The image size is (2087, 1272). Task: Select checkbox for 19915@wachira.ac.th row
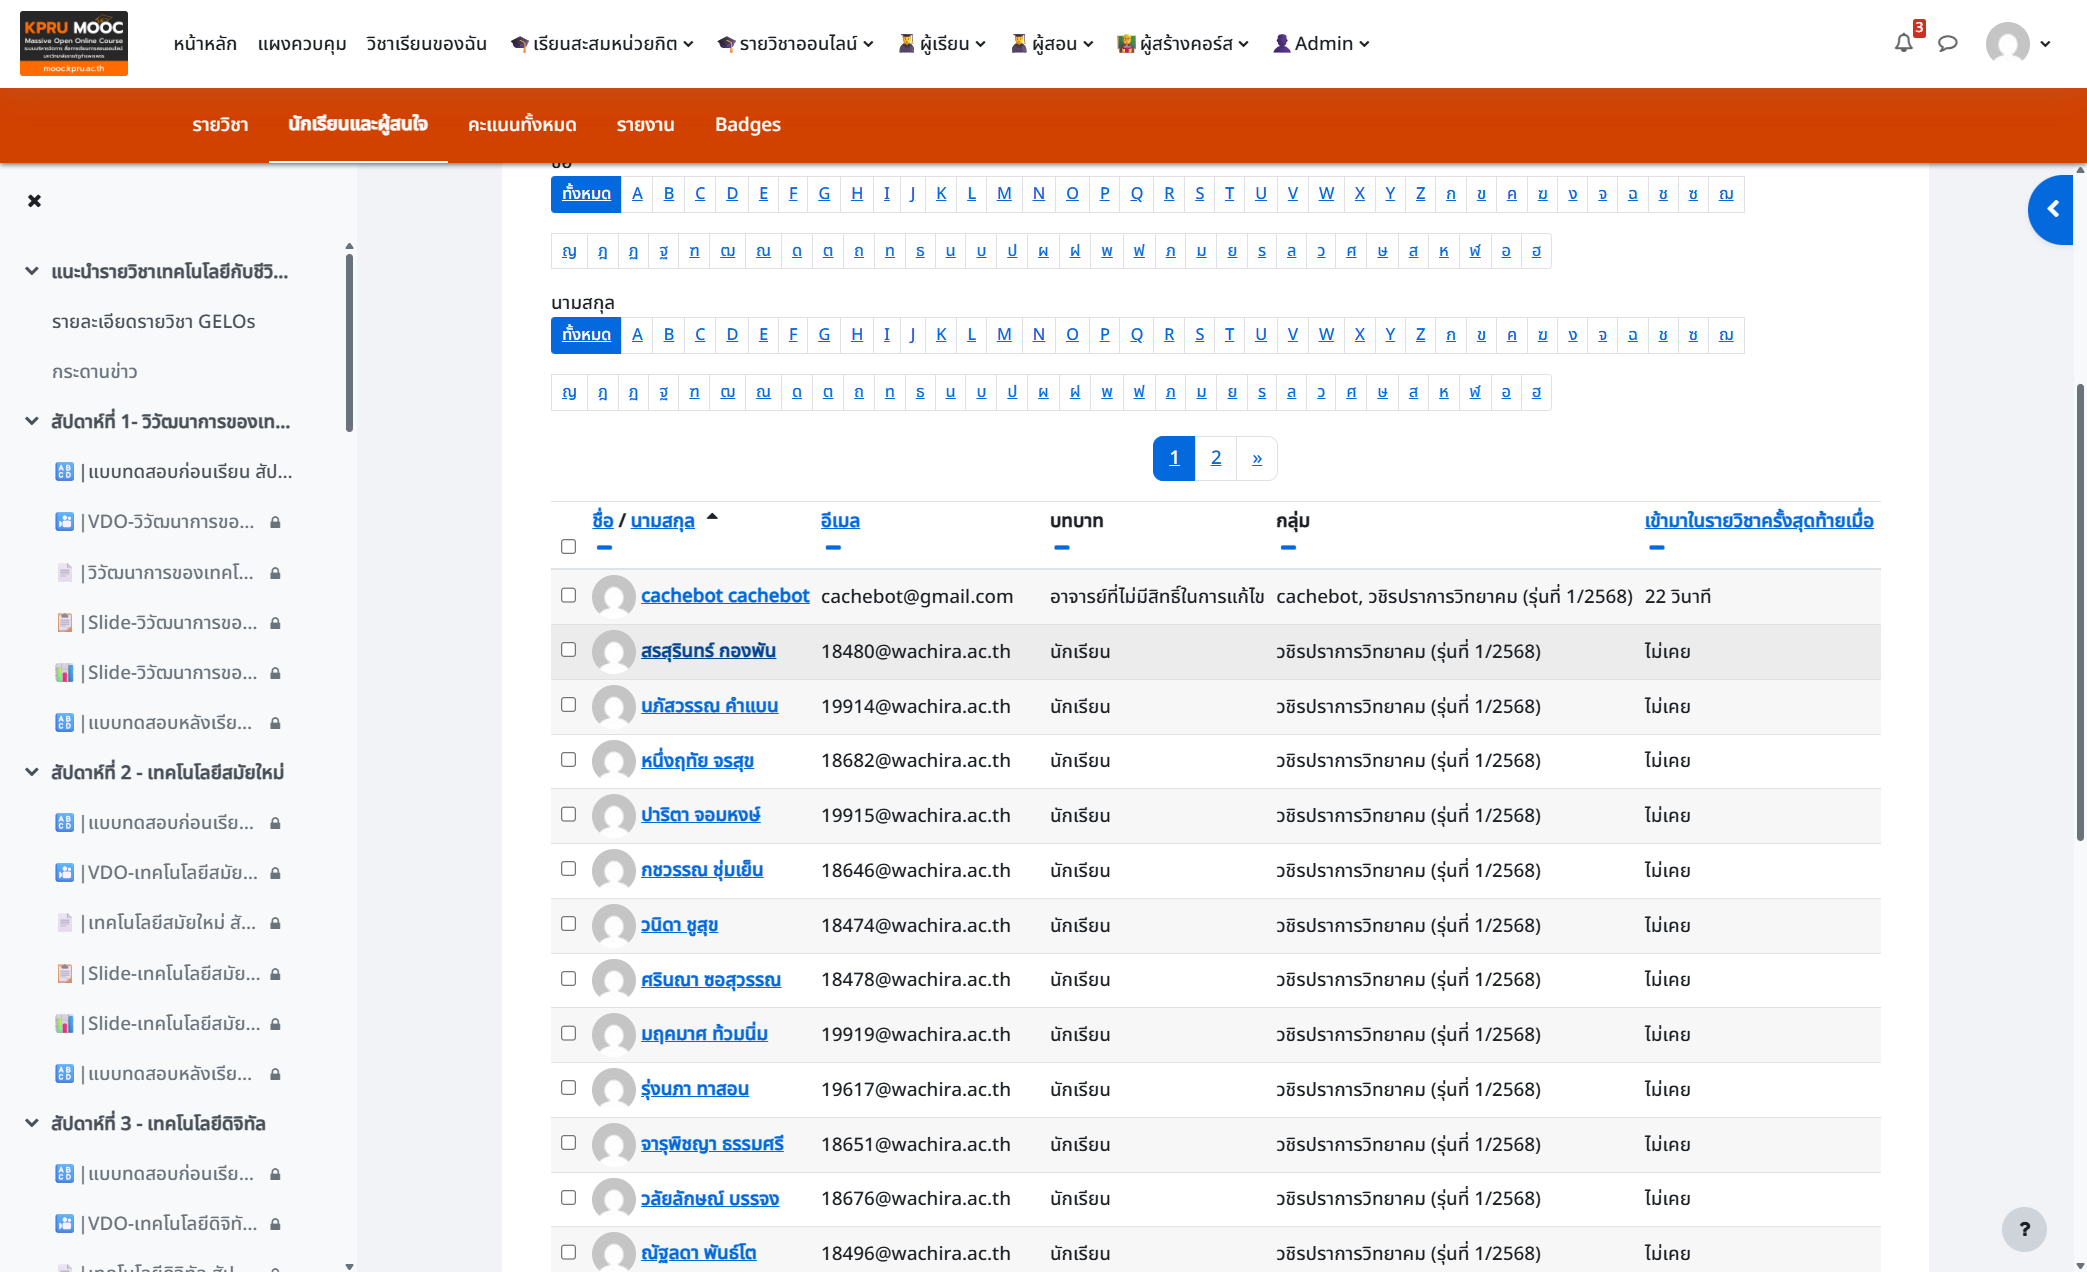(568, 814)
